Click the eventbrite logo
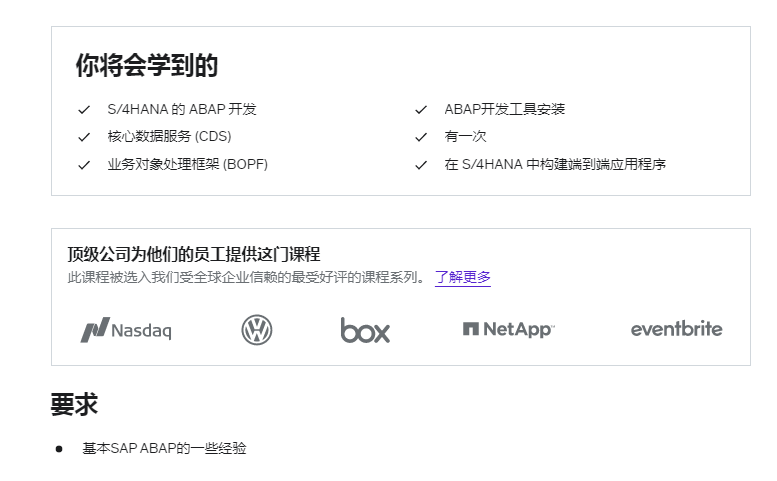777x481 pixels. (x=676, y=329)
